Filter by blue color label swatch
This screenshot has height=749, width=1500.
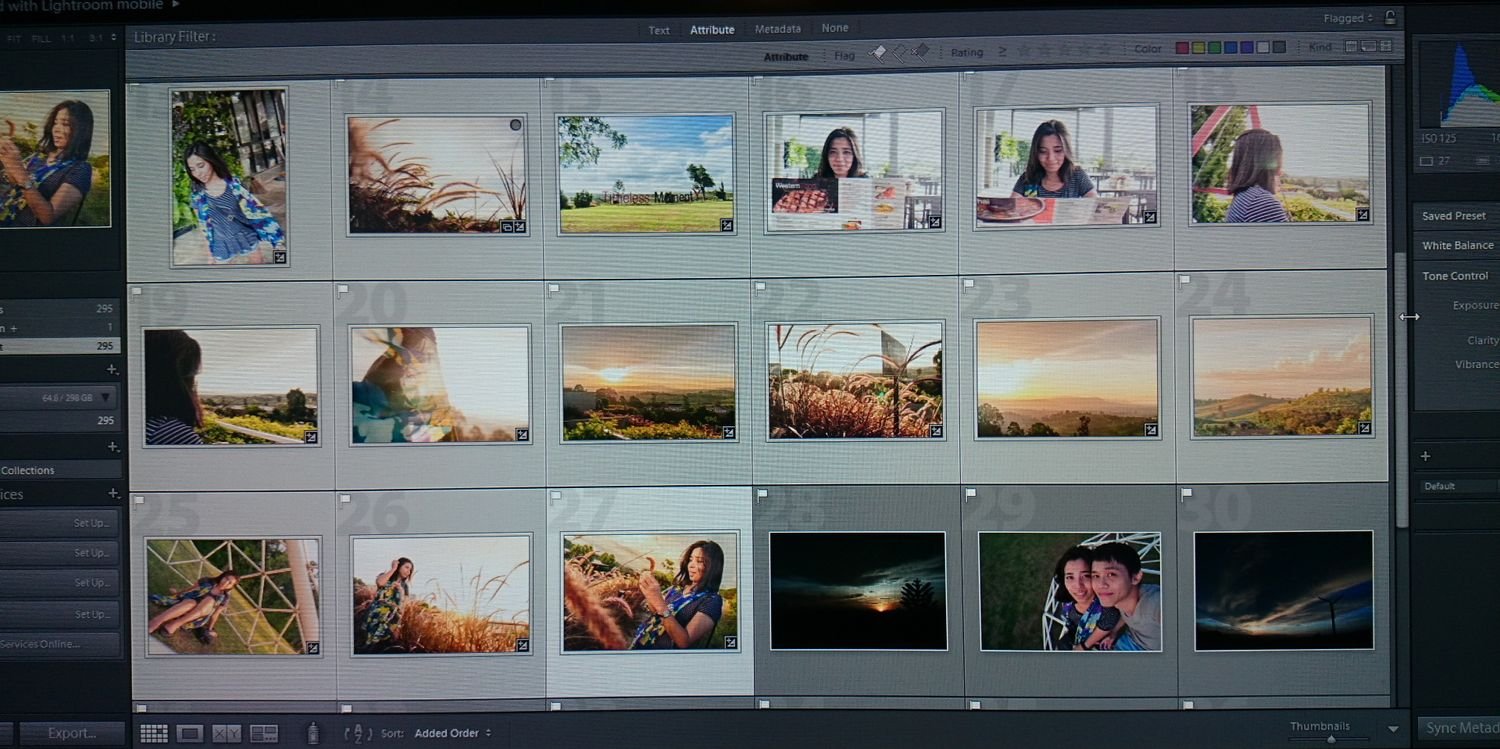click(x=1230, y=48)
